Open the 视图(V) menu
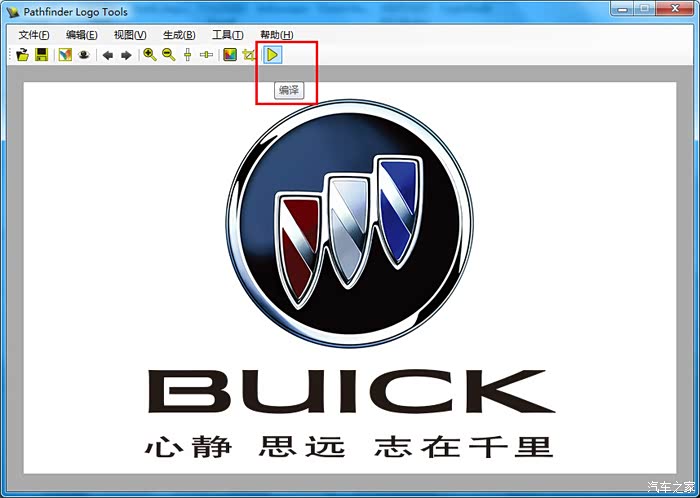 pos(130,35)
